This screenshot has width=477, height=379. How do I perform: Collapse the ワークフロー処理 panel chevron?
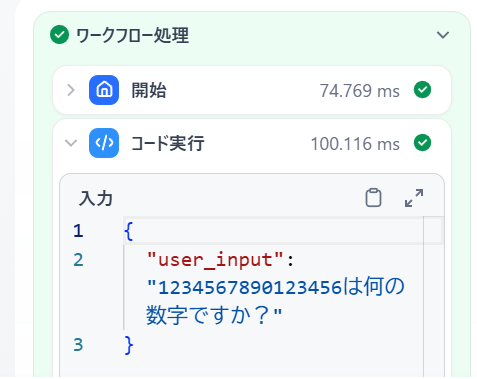tap(443, 35)
